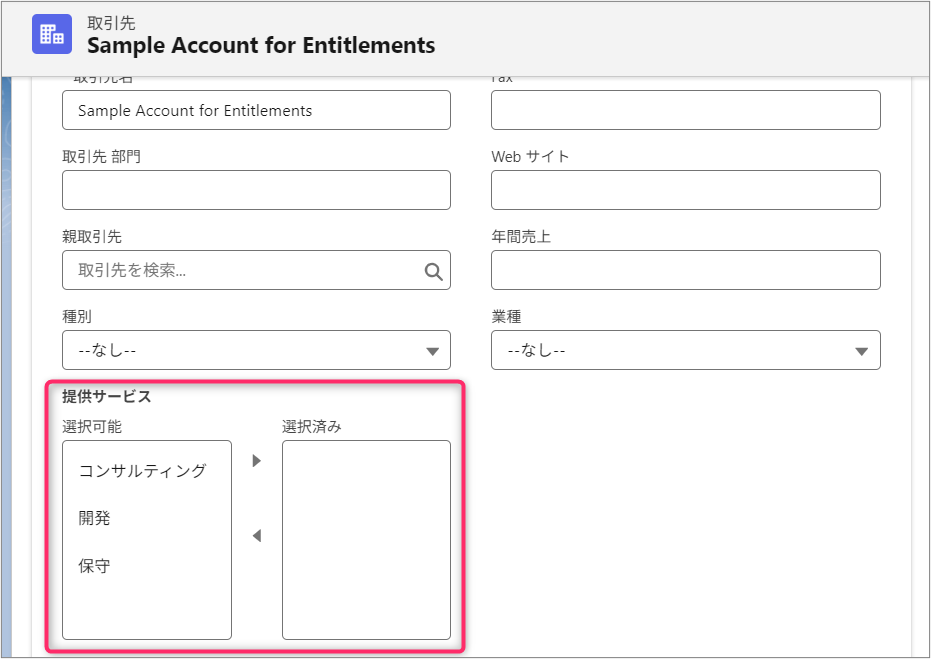931x659 pixels.
Task: Focus the Web サイト input field
Action: (685, 190)
